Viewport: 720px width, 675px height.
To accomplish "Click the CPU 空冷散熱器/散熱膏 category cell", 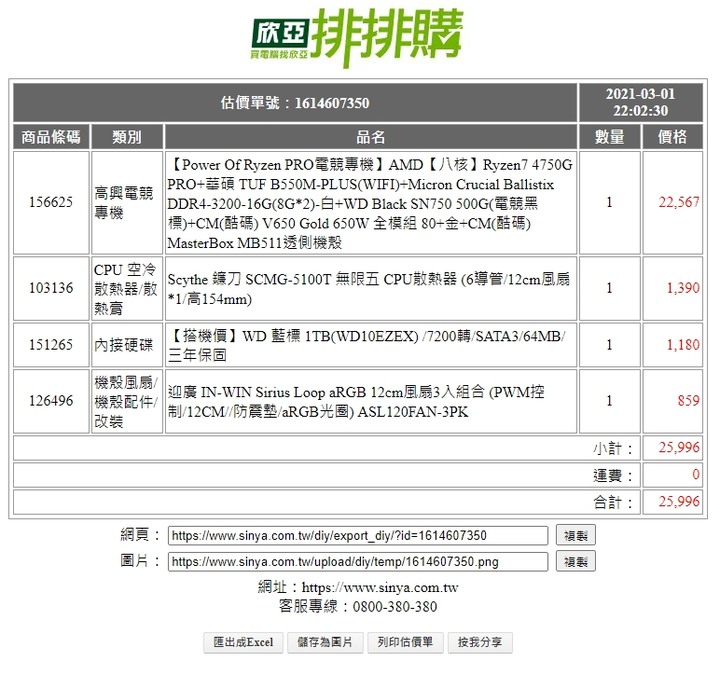I will click(x=127, y=288).
